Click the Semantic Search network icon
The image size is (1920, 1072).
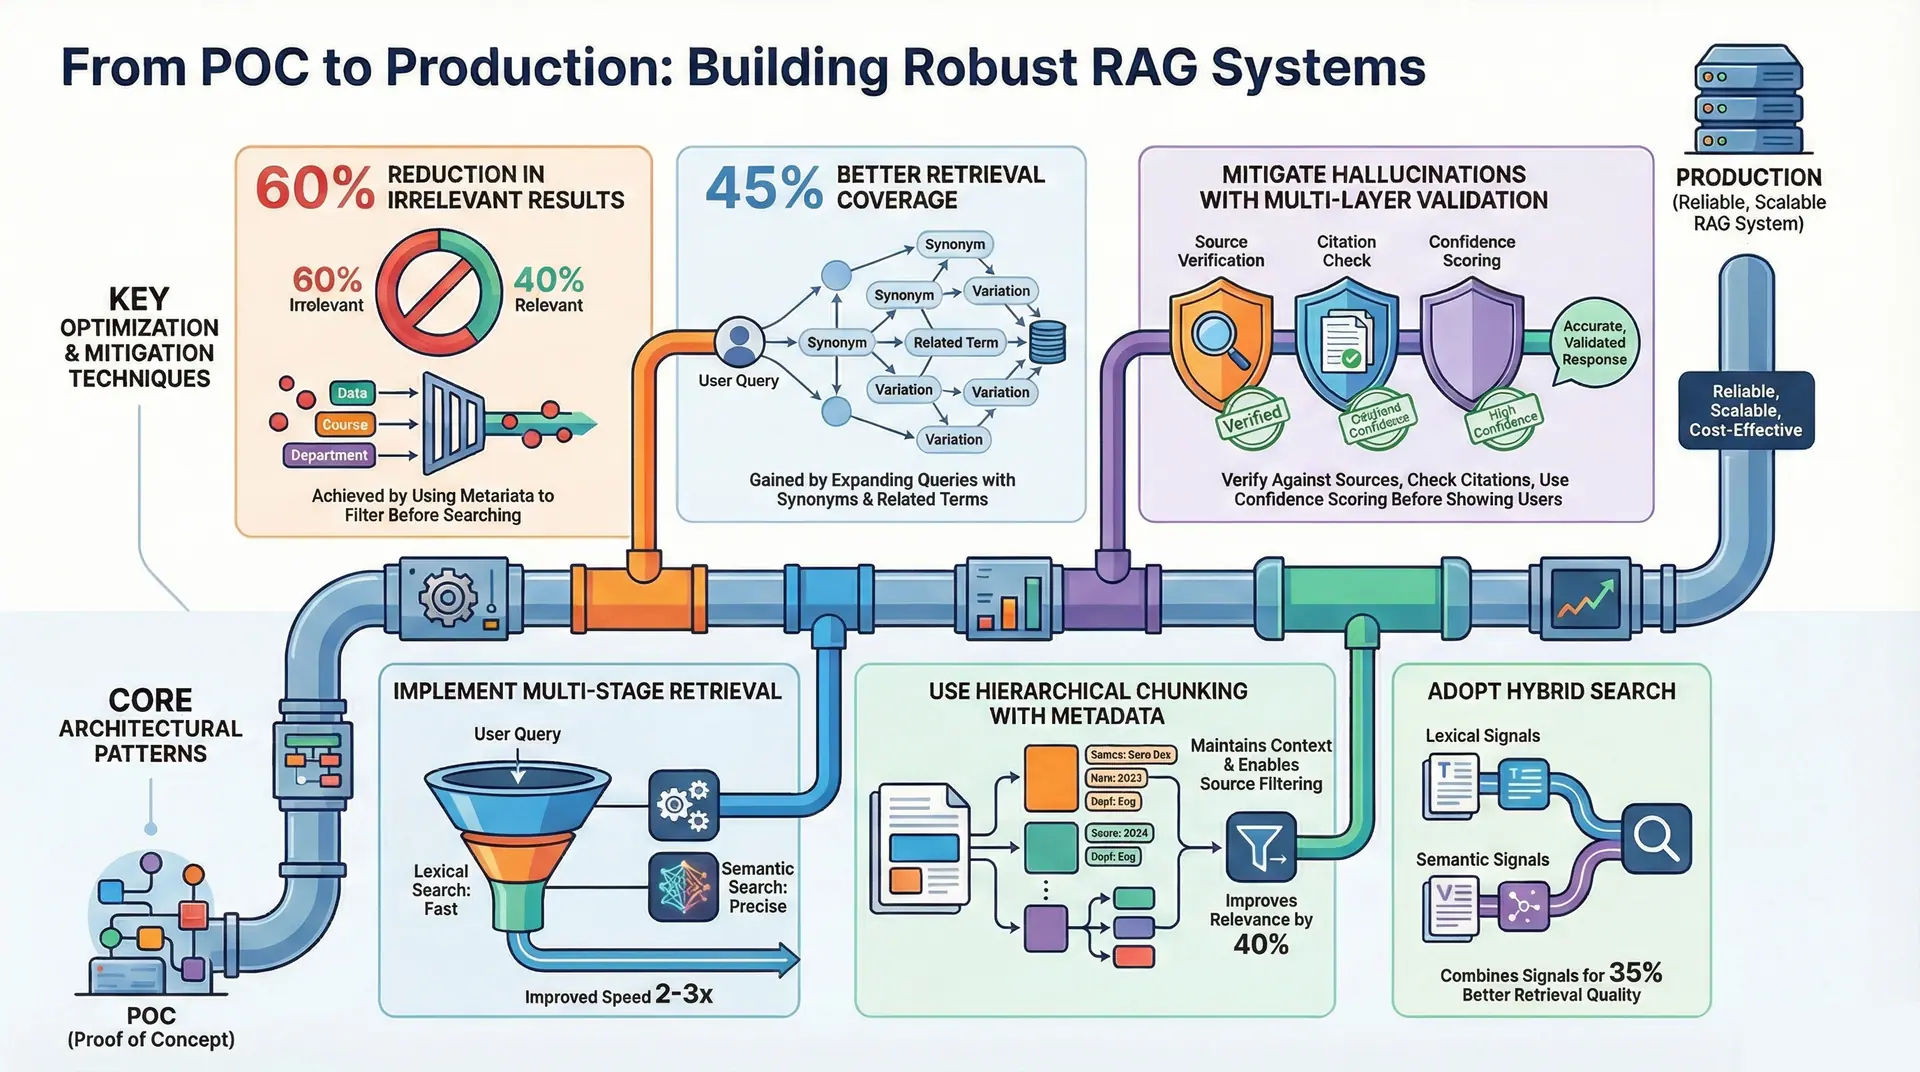(684, 887)
